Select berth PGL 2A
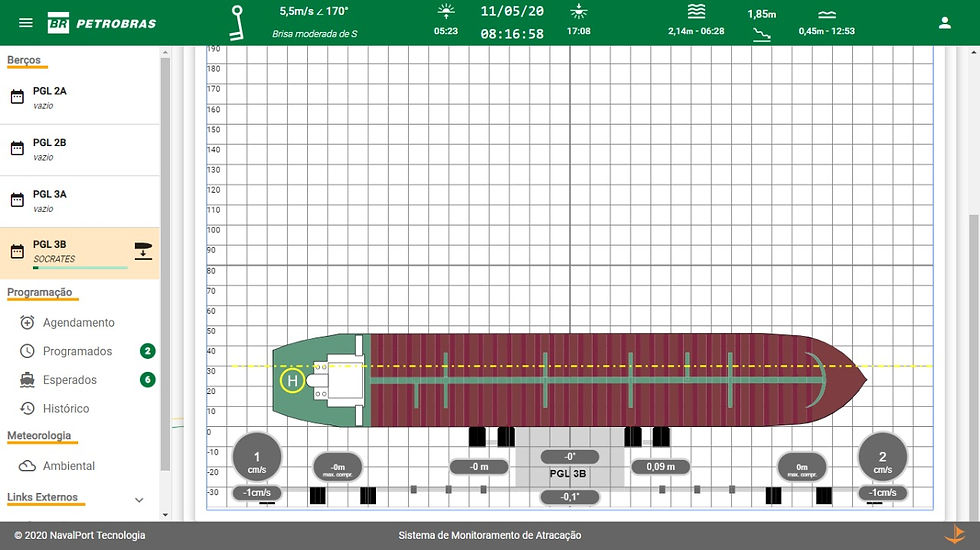The width and height of the screenshot is (980, 550). (80, 98)
